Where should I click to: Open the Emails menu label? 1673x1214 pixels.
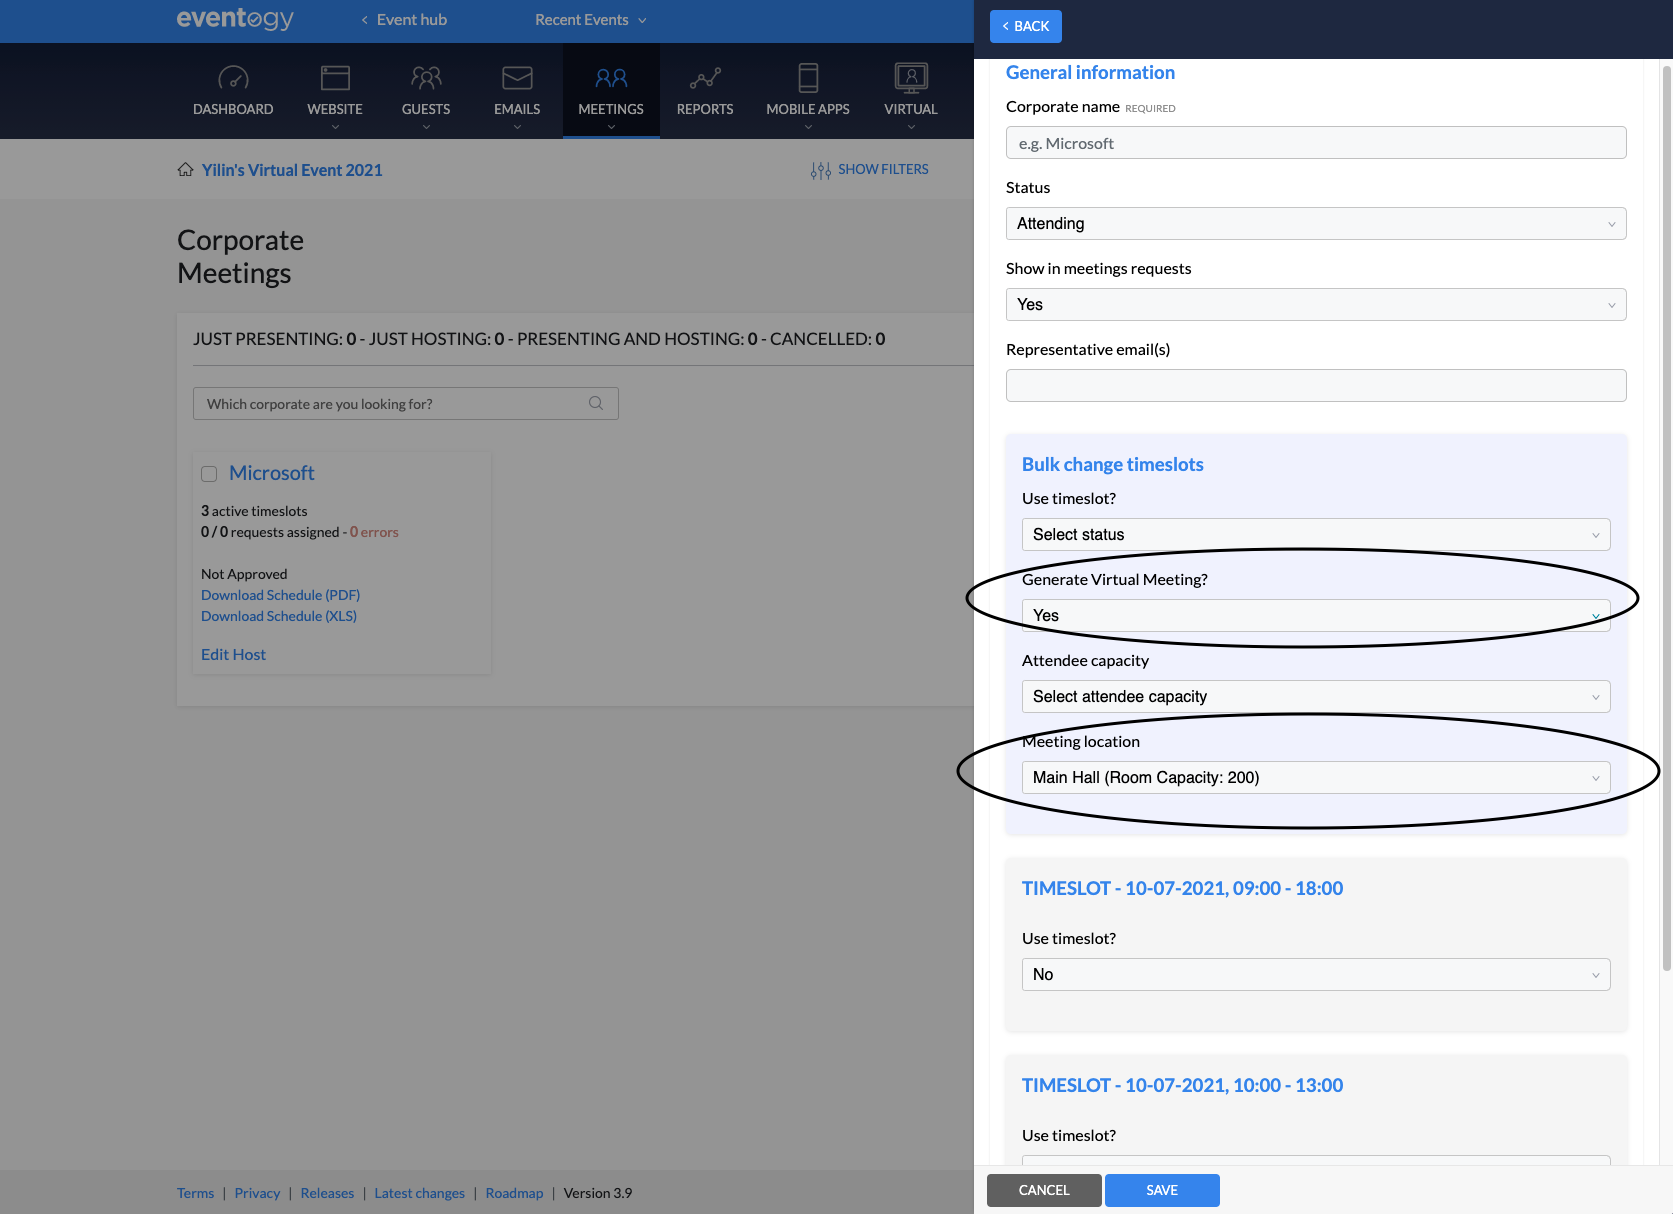tap(517, 109)
